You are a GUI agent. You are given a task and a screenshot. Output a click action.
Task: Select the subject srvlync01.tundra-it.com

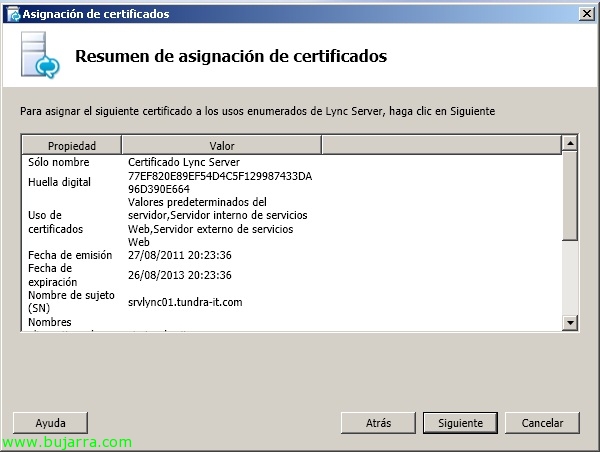click(185, 302)
